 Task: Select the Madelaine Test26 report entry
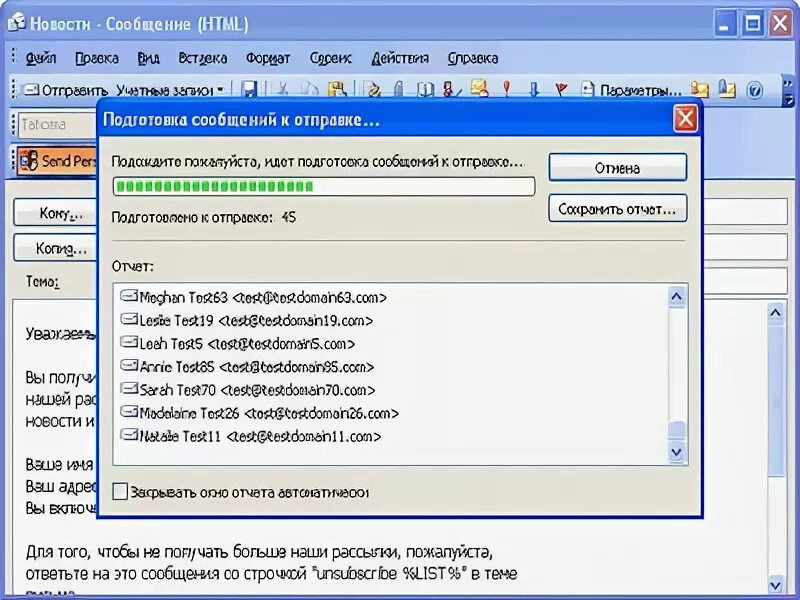[x=259, y=413]
